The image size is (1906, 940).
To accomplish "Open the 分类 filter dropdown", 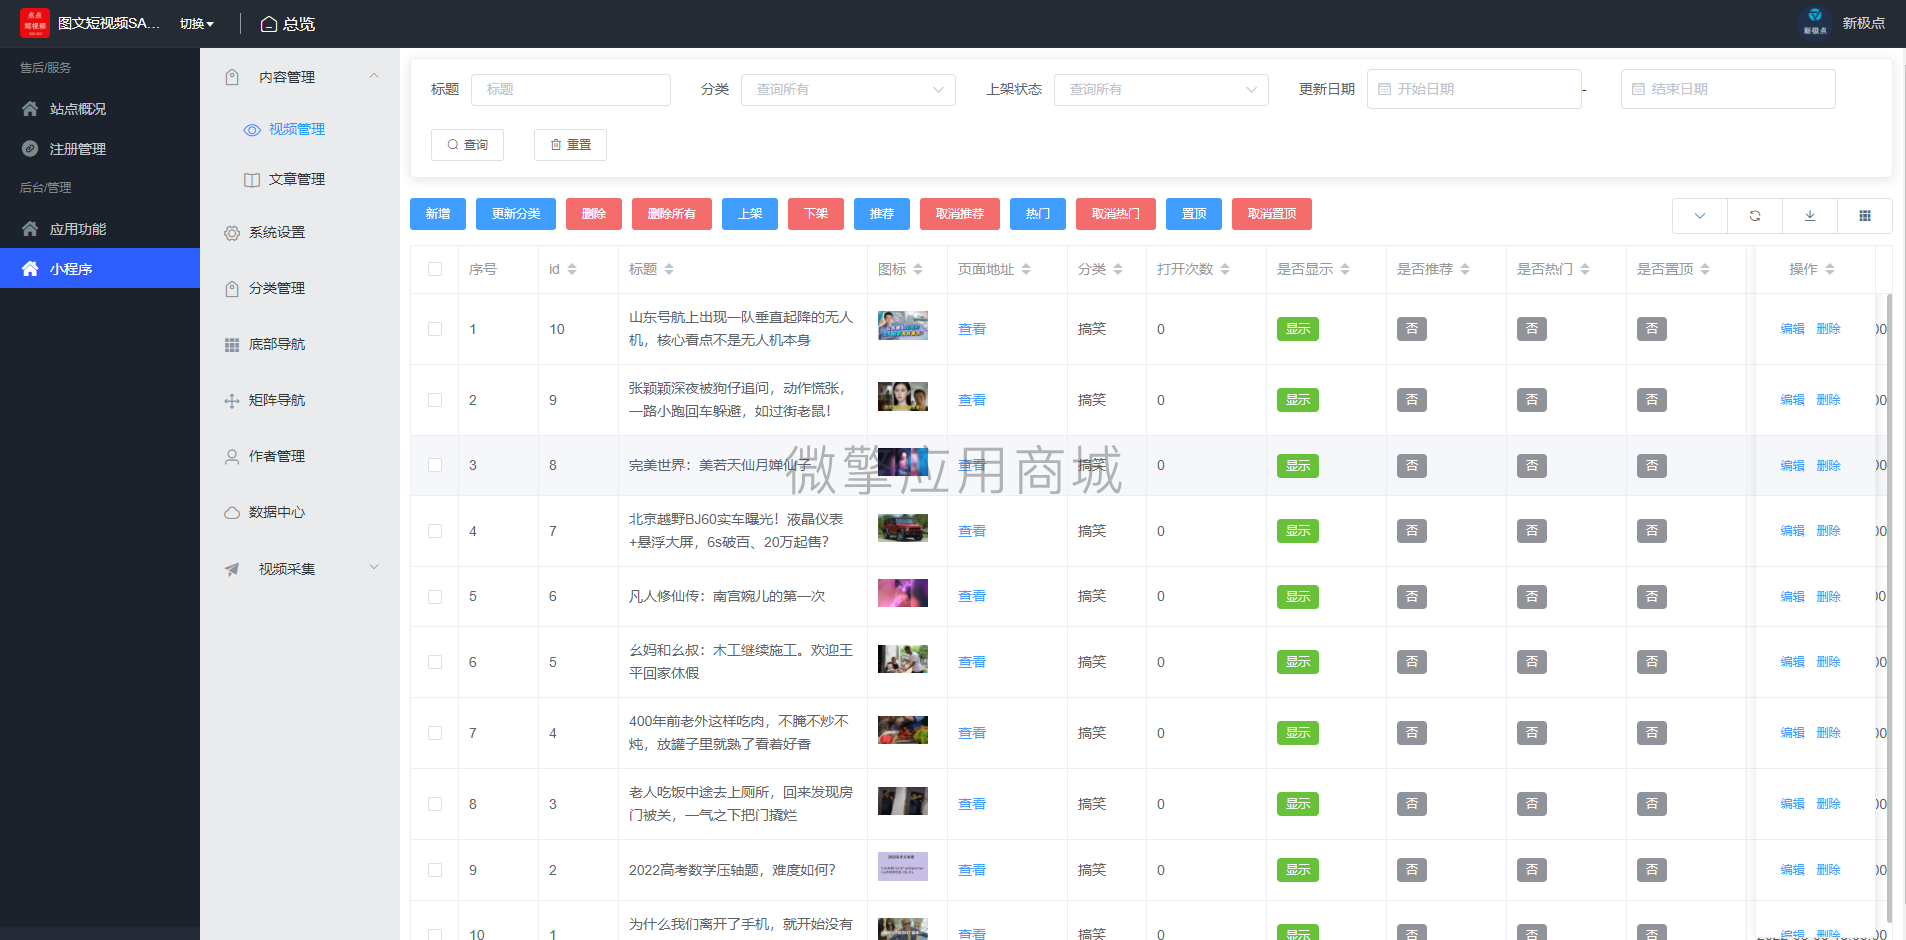I will coord(848,89).
